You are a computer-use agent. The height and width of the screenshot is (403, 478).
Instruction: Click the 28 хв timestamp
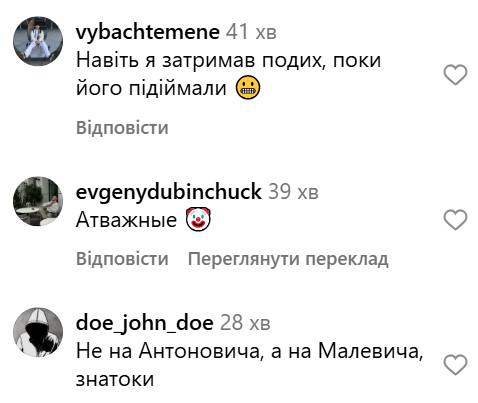coord(245,323)
